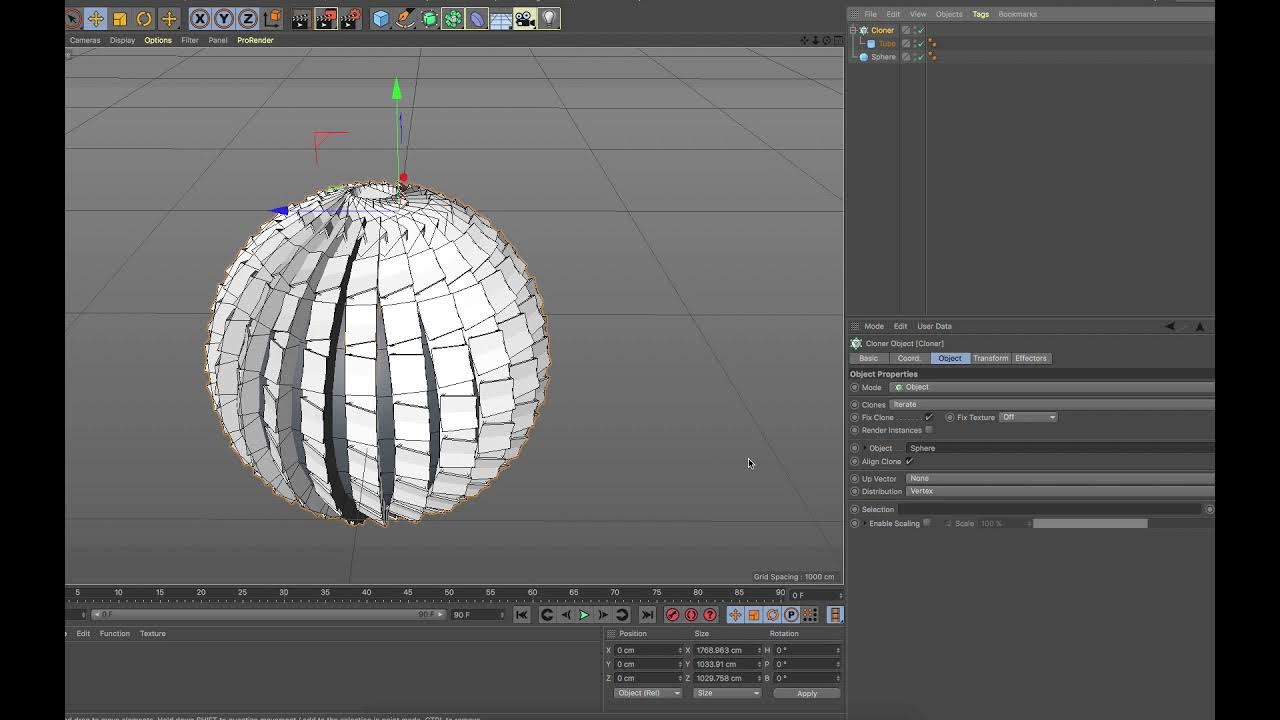The height and width of the screenshot is (720, 1280).
Task: Open the viewport Options menu
Action: [x=158, y=40]
